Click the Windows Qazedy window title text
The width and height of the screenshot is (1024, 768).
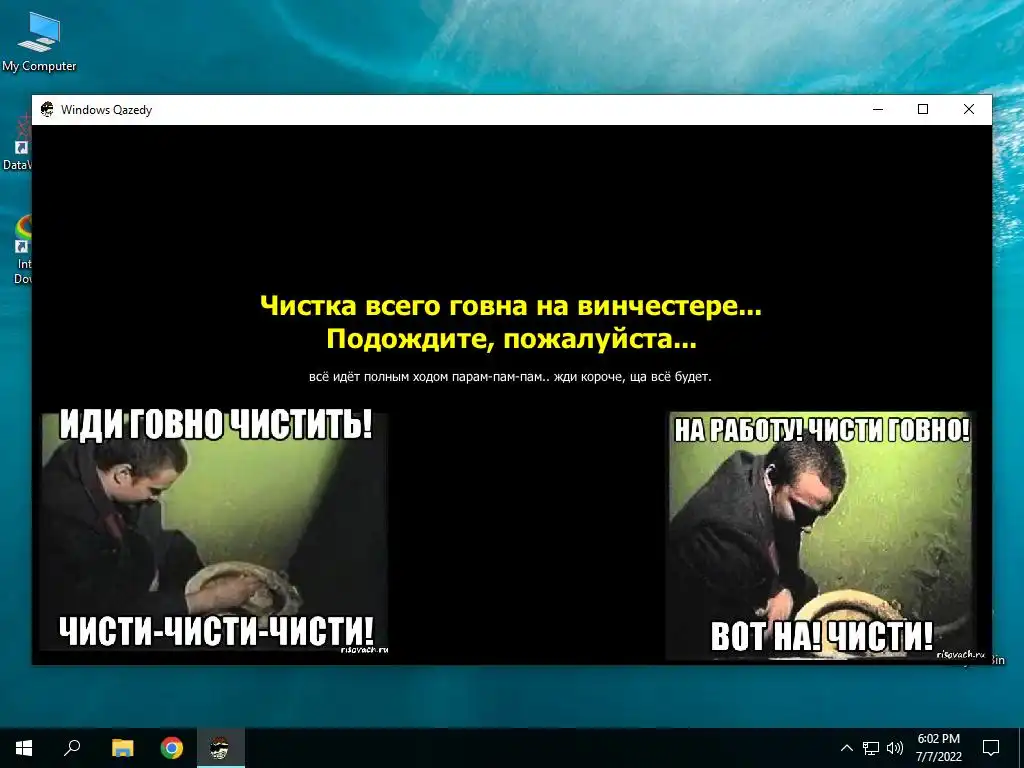(x=106, y=110)
